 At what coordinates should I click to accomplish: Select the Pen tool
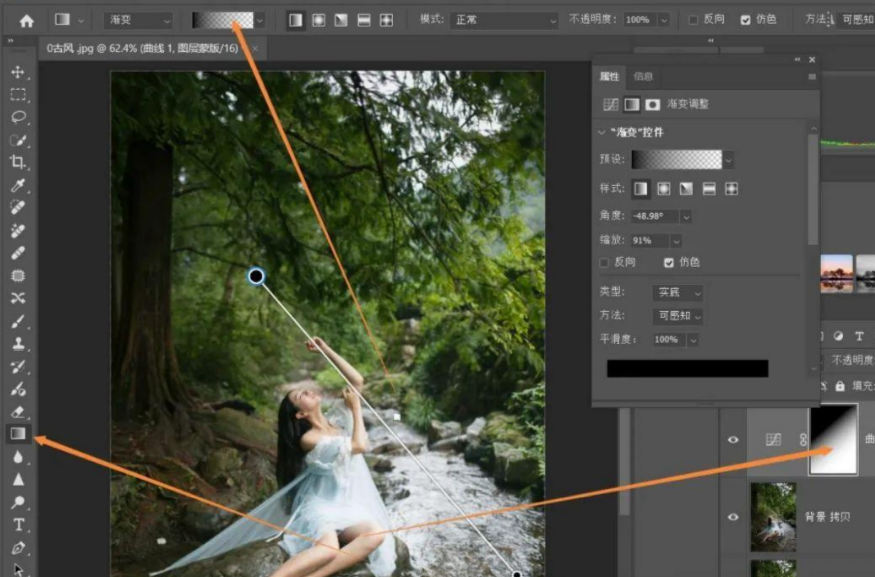(x=18, y=547)
